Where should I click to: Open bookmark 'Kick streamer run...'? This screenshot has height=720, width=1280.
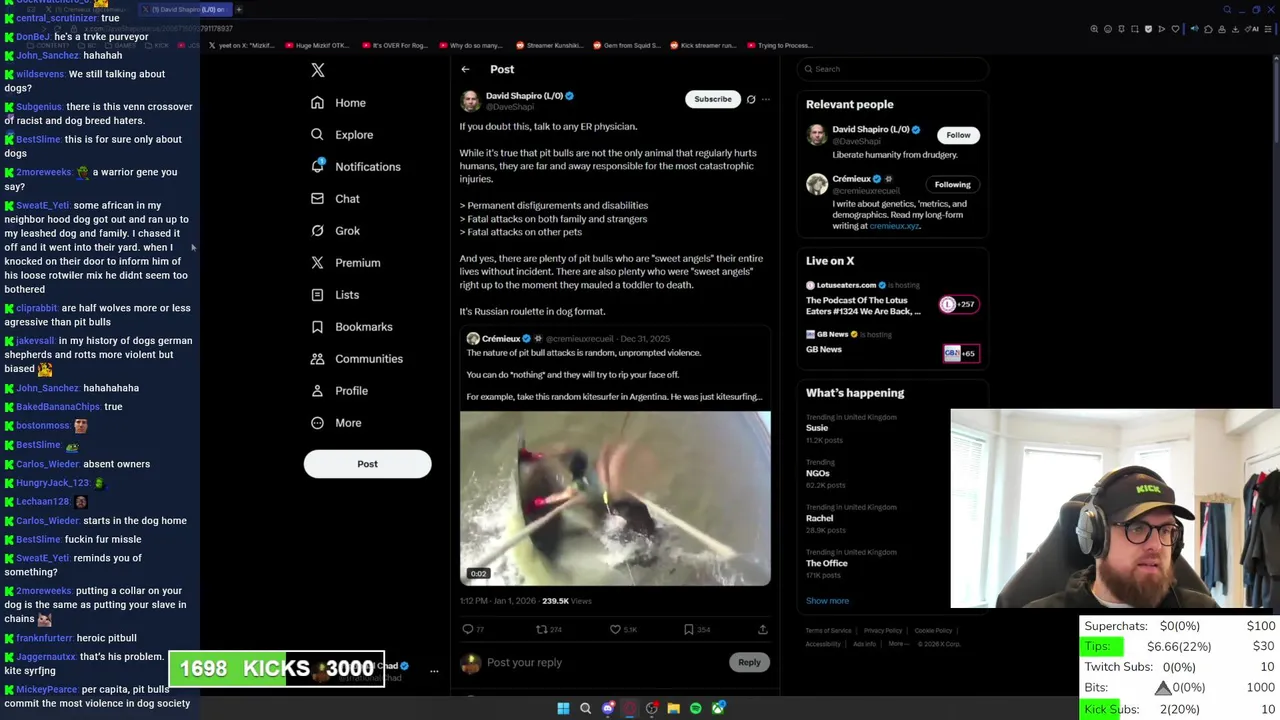tap(703, 45)
